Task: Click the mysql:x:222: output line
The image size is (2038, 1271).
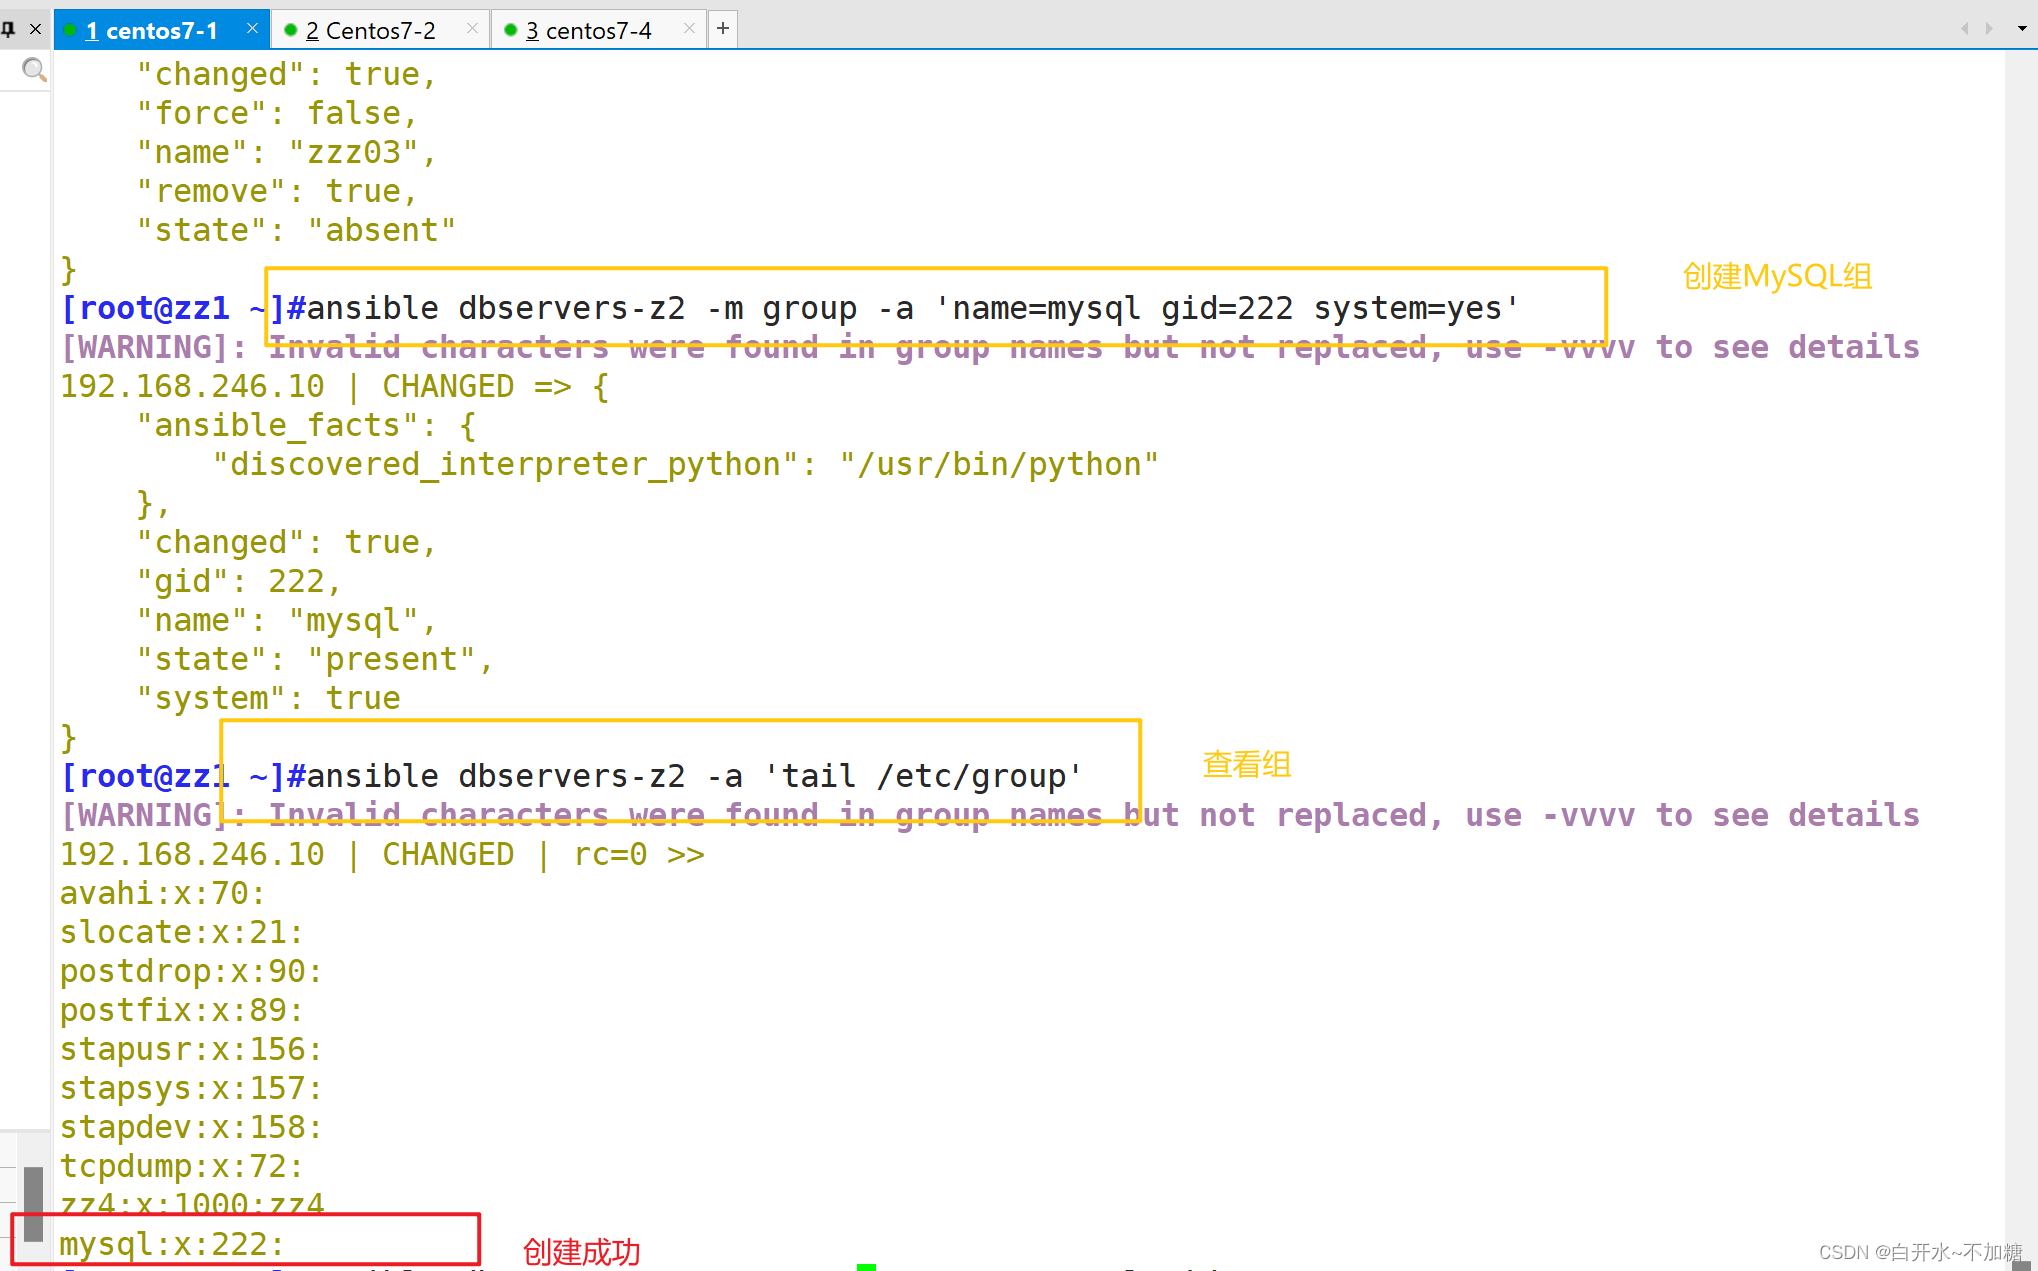Action: [x=172, y=1244]
